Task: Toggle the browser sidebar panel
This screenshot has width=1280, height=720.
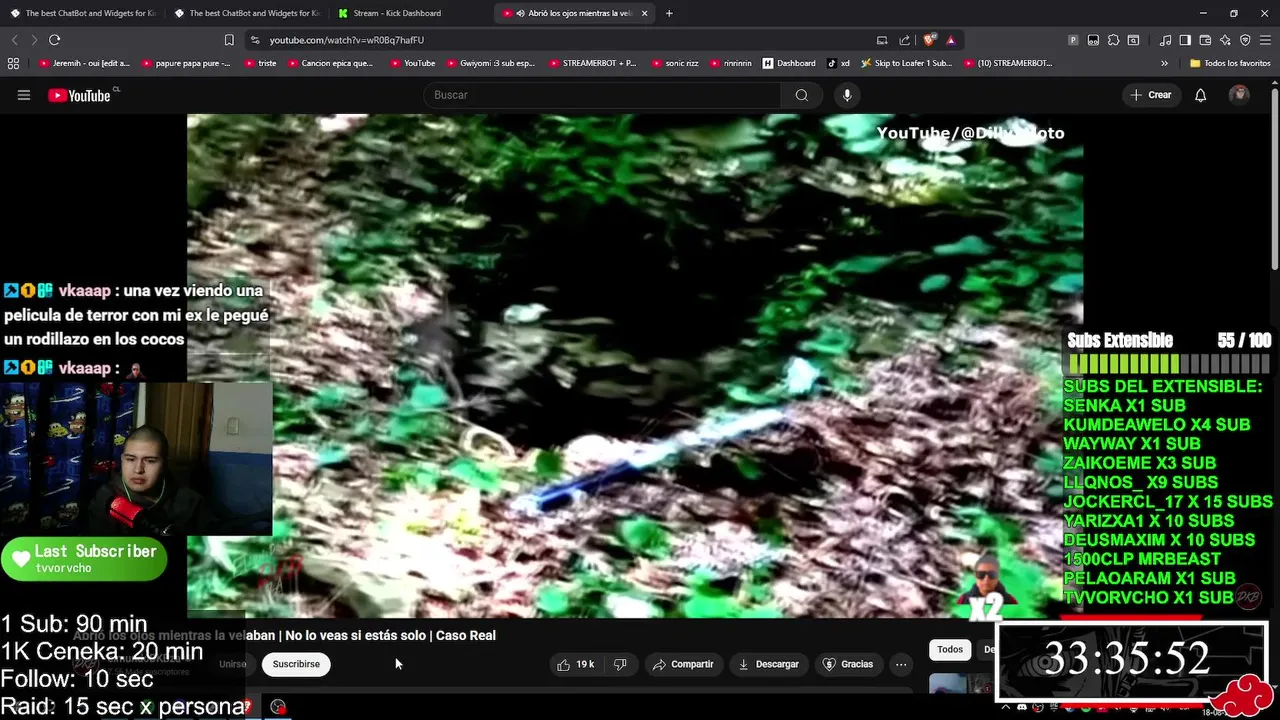Action: coord(1185,40)
